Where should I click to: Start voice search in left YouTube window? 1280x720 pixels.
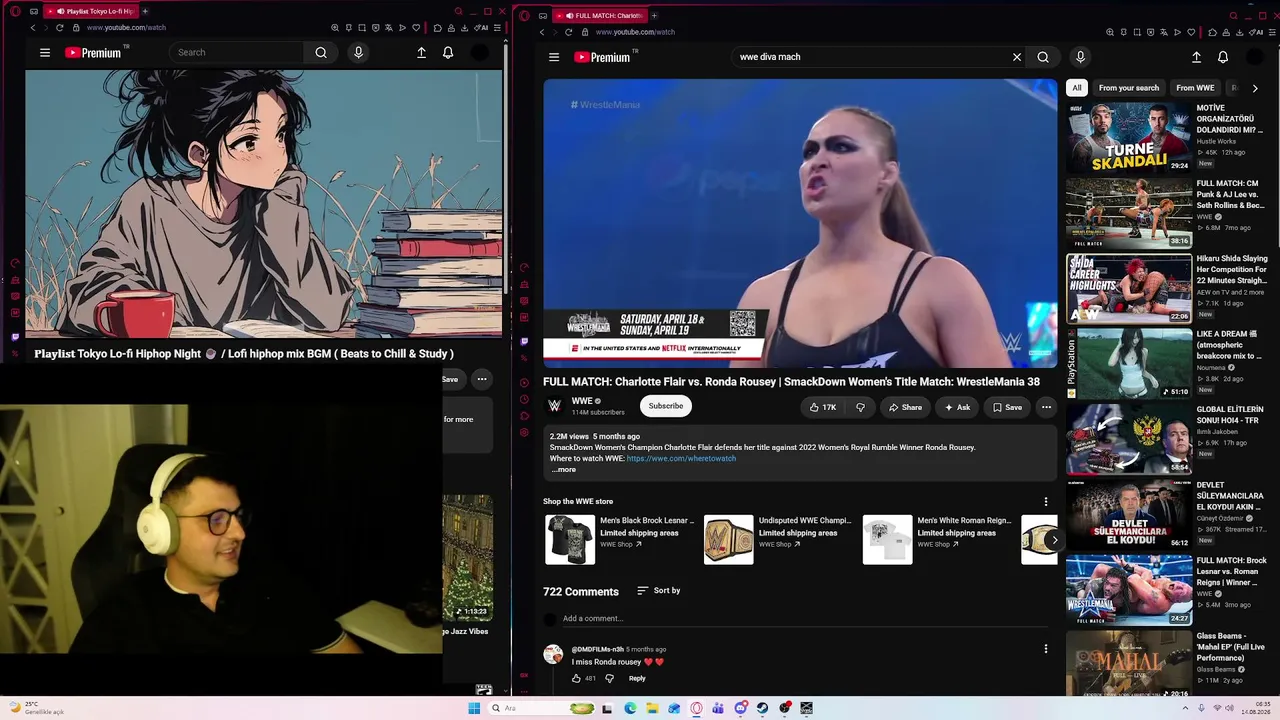[x=358, y=52]
